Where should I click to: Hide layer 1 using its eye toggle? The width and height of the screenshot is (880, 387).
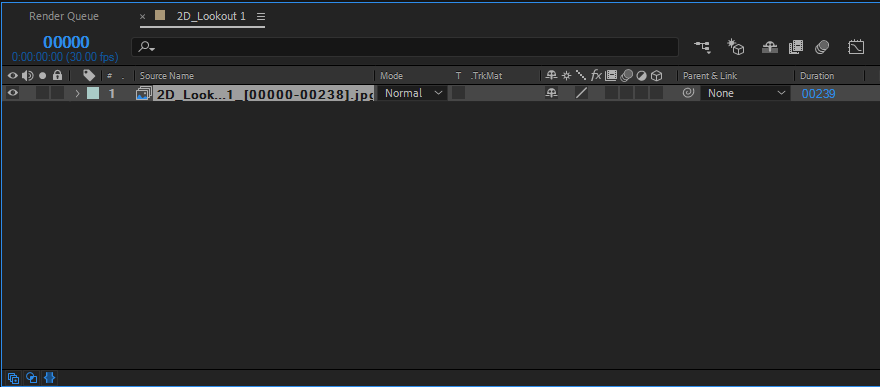click(12, 93)
